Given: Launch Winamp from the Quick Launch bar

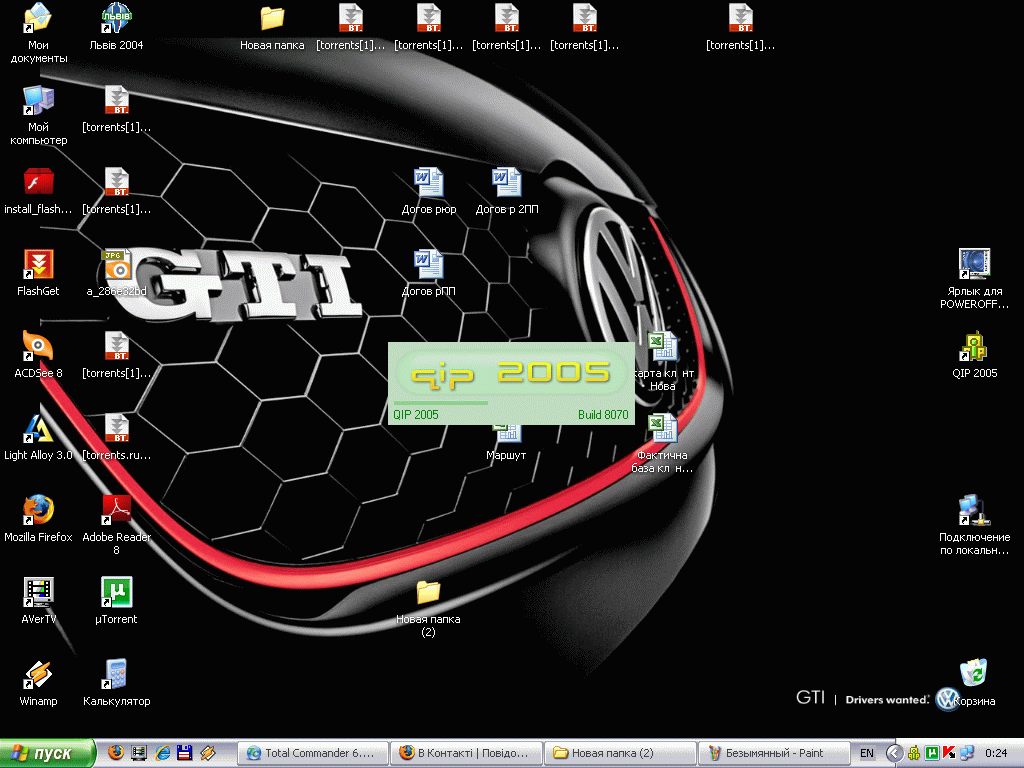Looking at the screenshot, I should (x=208, y=753).
